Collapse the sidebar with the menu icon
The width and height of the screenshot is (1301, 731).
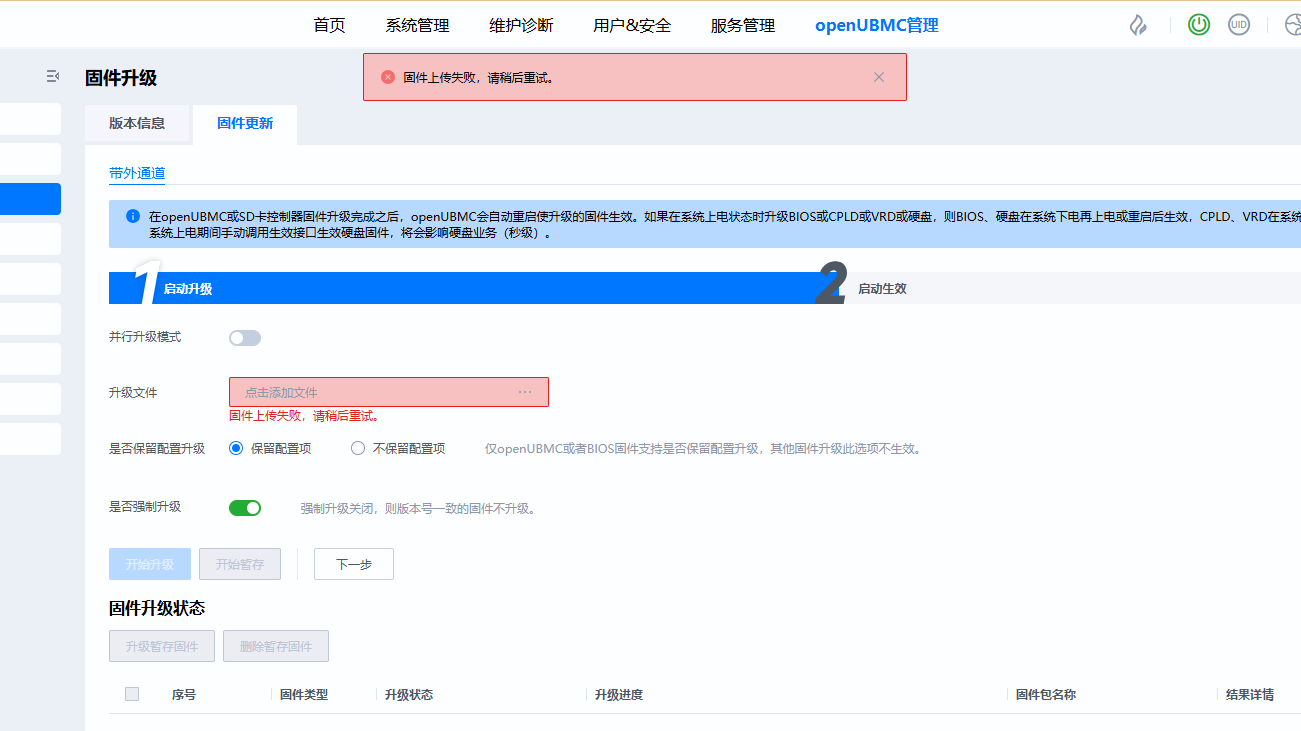coord(53,76)
